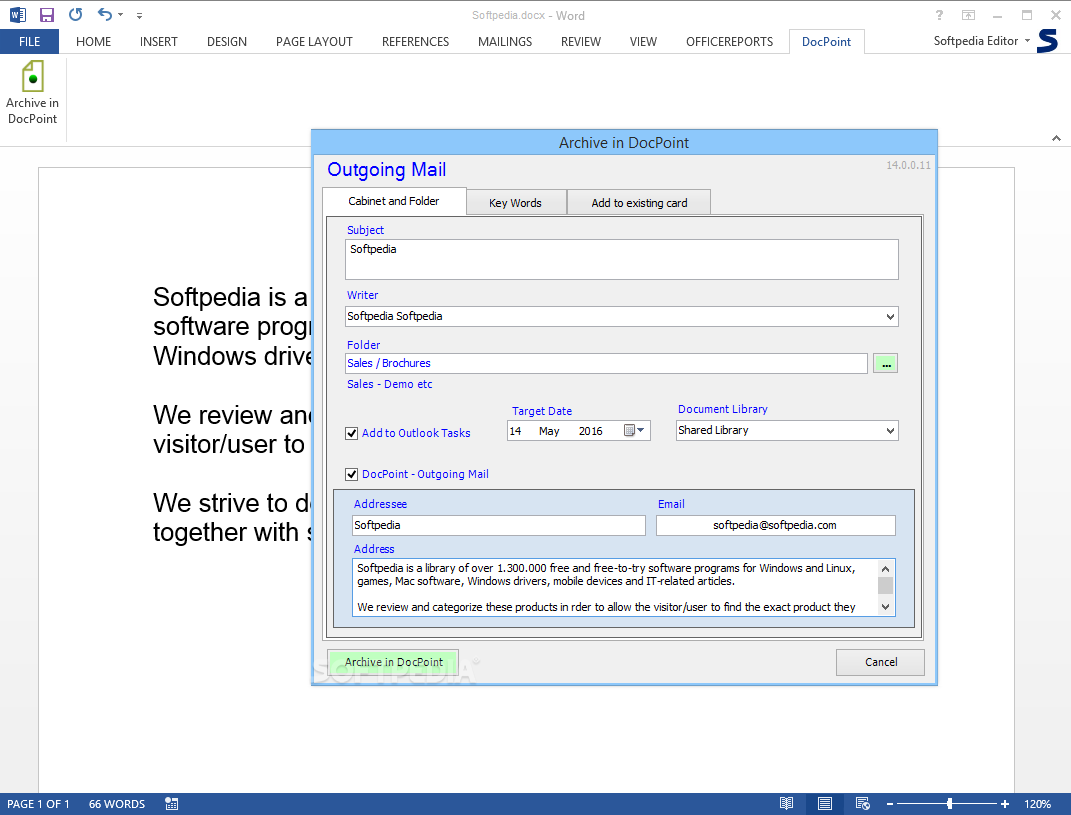Click the zoom slider handle
1071x815 pixels.
point(949,804)
